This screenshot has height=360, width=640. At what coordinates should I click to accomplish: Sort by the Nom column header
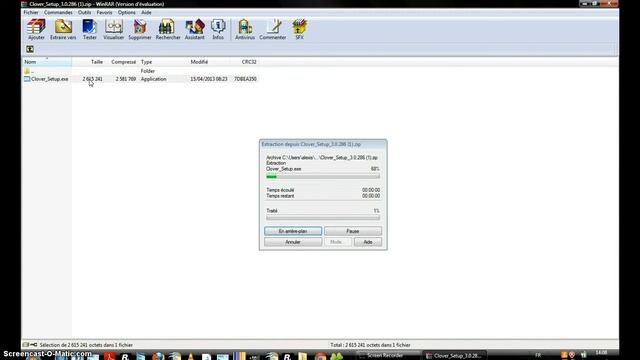pos(47,62)
